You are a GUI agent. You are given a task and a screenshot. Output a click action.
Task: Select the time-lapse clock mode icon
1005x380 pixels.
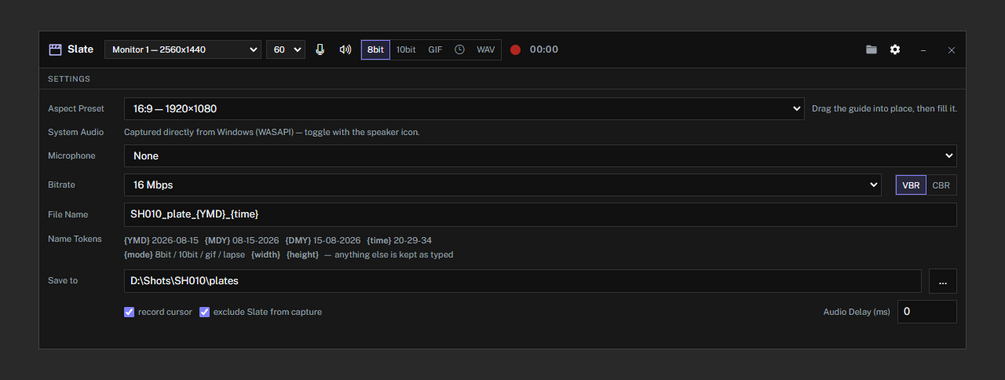coord(460,49)
